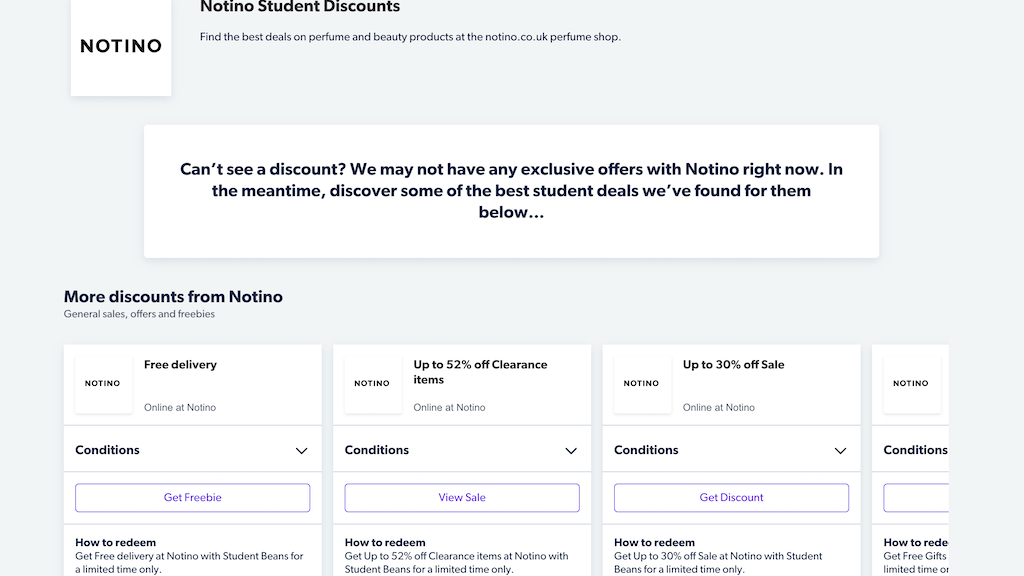
Task: Open Conditions section of Clearance items offer
Action: (377, 450)
